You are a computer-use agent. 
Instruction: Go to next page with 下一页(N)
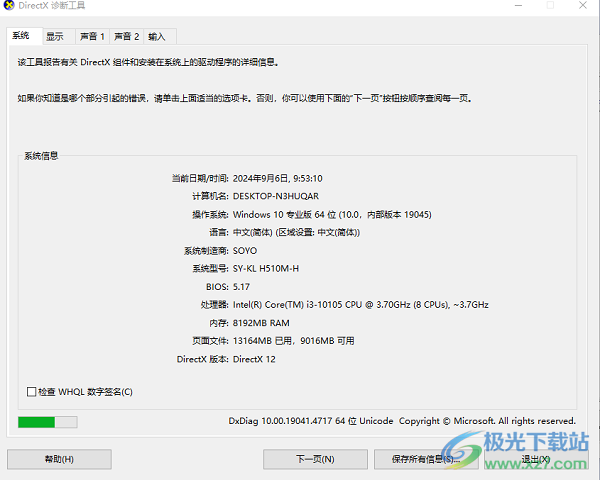(x=315, y=459)
